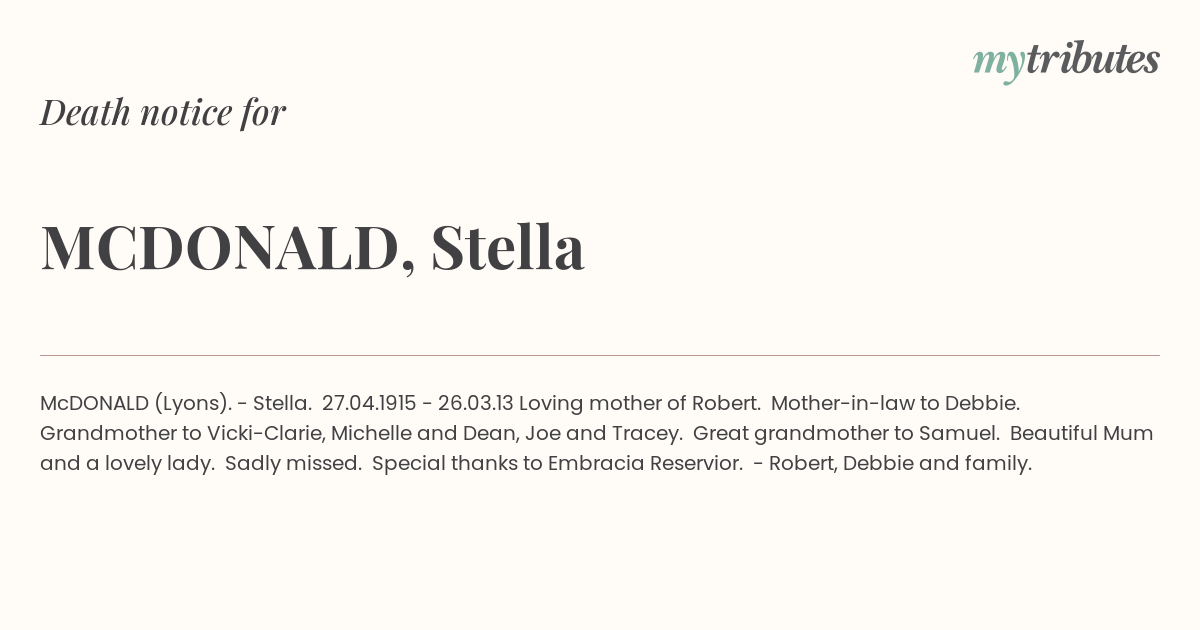Click the green "my" in the logo
The width and height of the screenshot is (1200, 630).
[998, 62]
